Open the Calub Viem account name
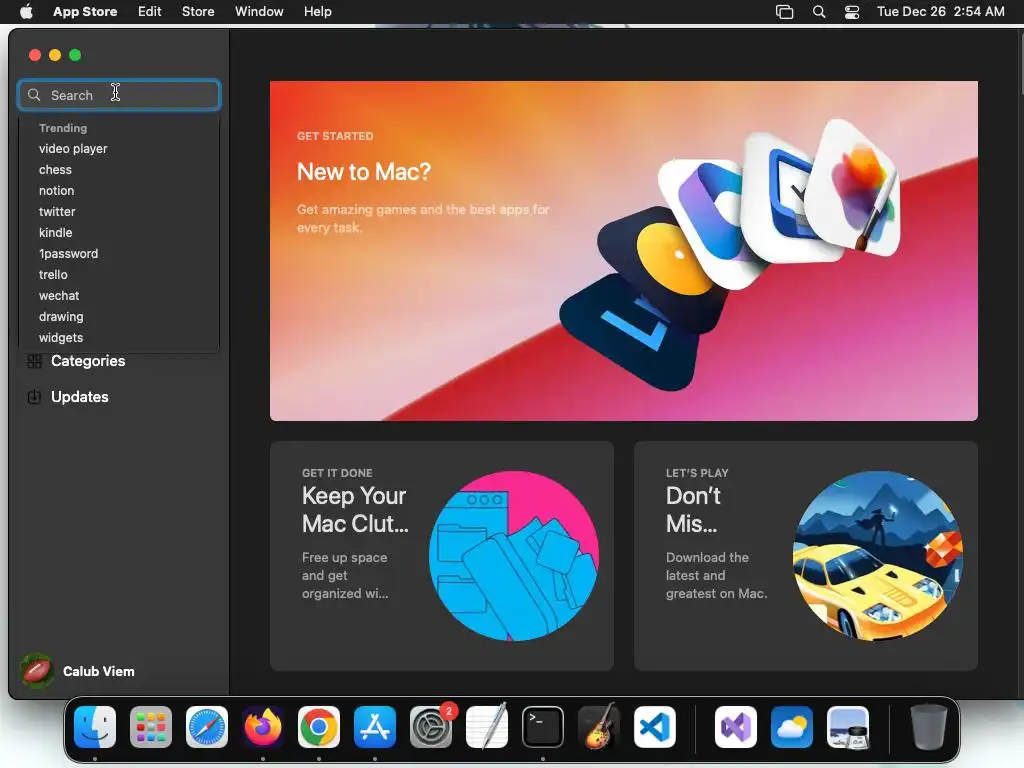 [99, 671]
